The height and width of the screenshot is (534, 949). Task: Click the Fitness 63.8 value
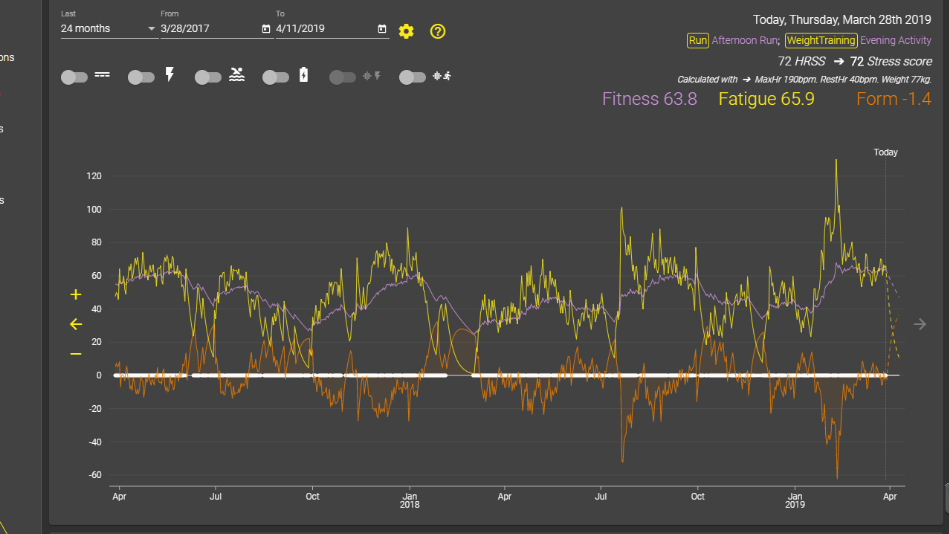click(x=649, y=99)
